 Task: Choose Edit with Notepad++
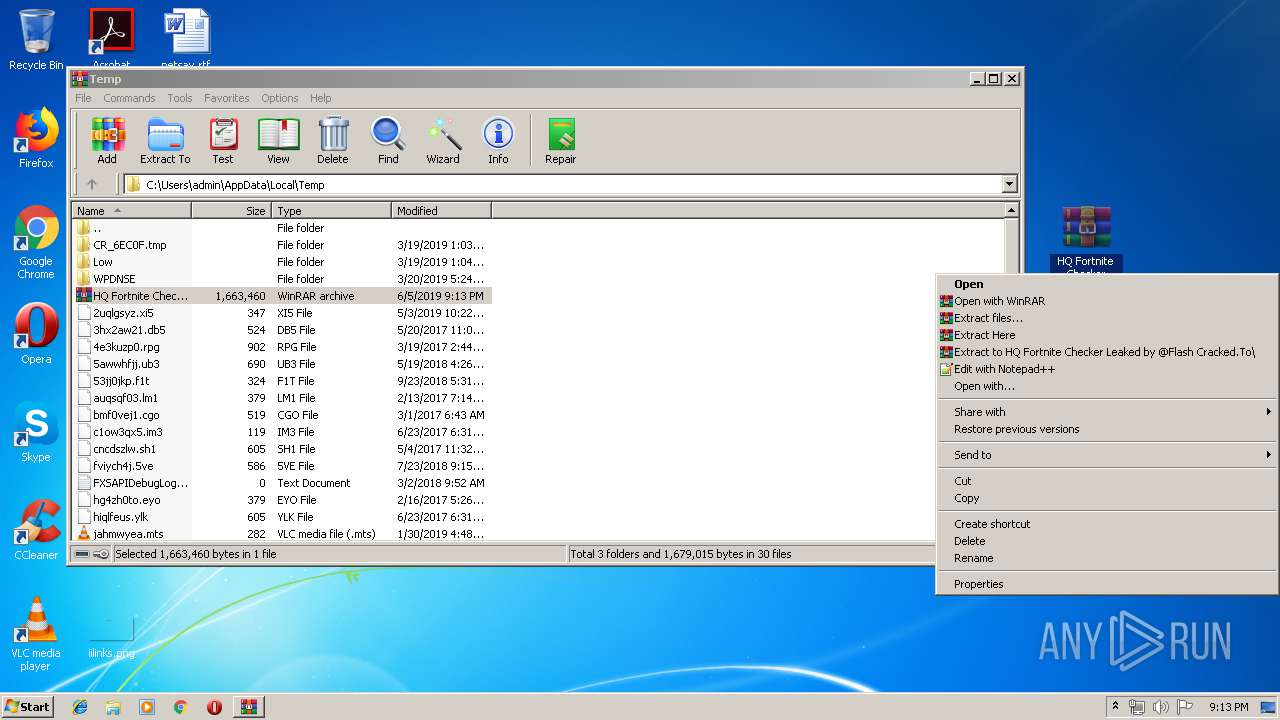(x=1108, y=369)
